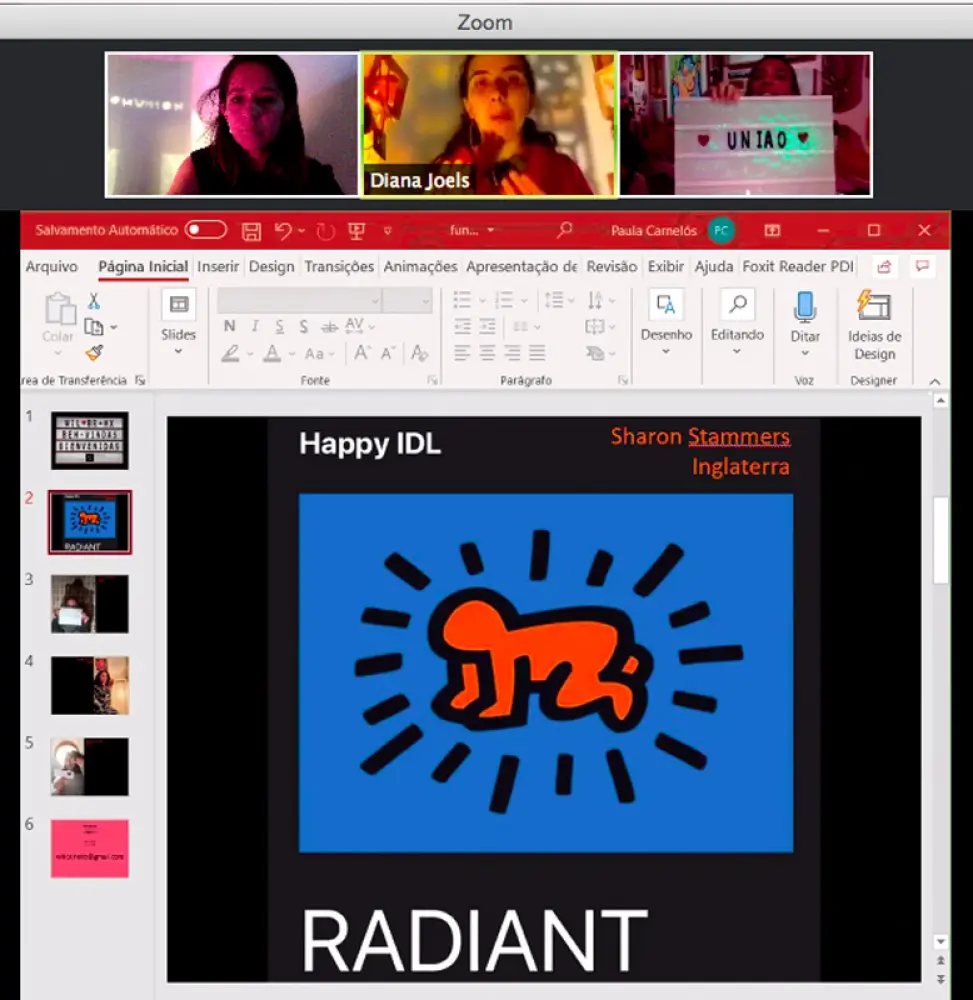Click the Format Painter brush icon
Viewport: 973px width, 1000px height.
pos(94,352)
